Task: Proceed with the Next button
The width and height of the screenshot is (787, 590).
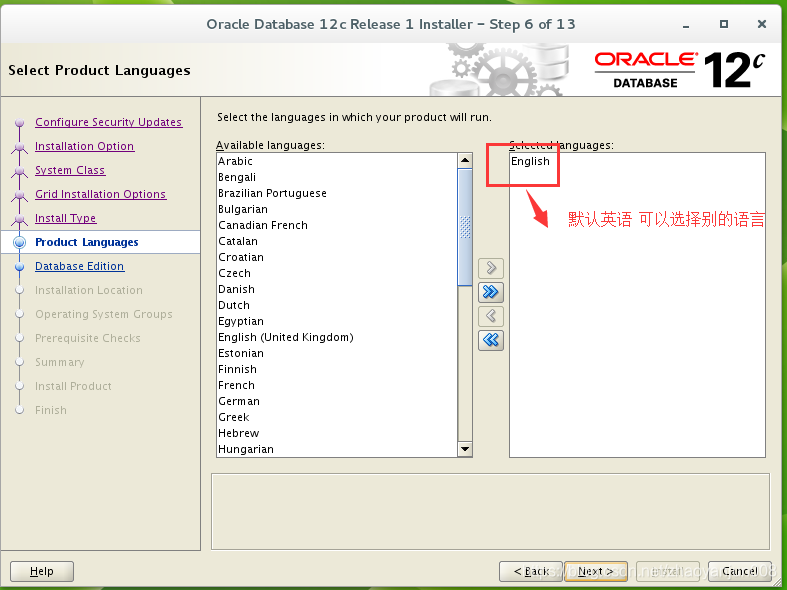Action: pyautogui.click(x=596, y=571)
